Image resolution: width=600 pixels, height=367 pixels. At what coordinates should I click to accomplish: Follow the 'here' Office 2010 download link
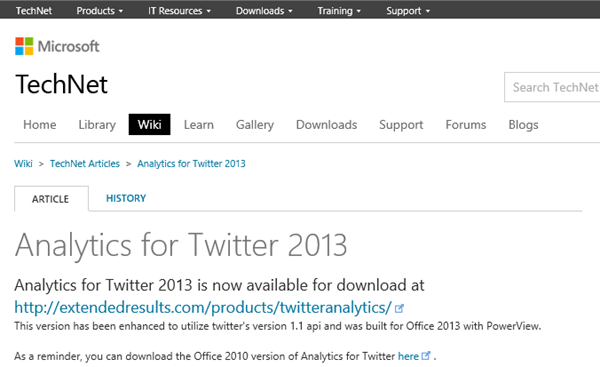pyautogui.click(x=408, y=356)
